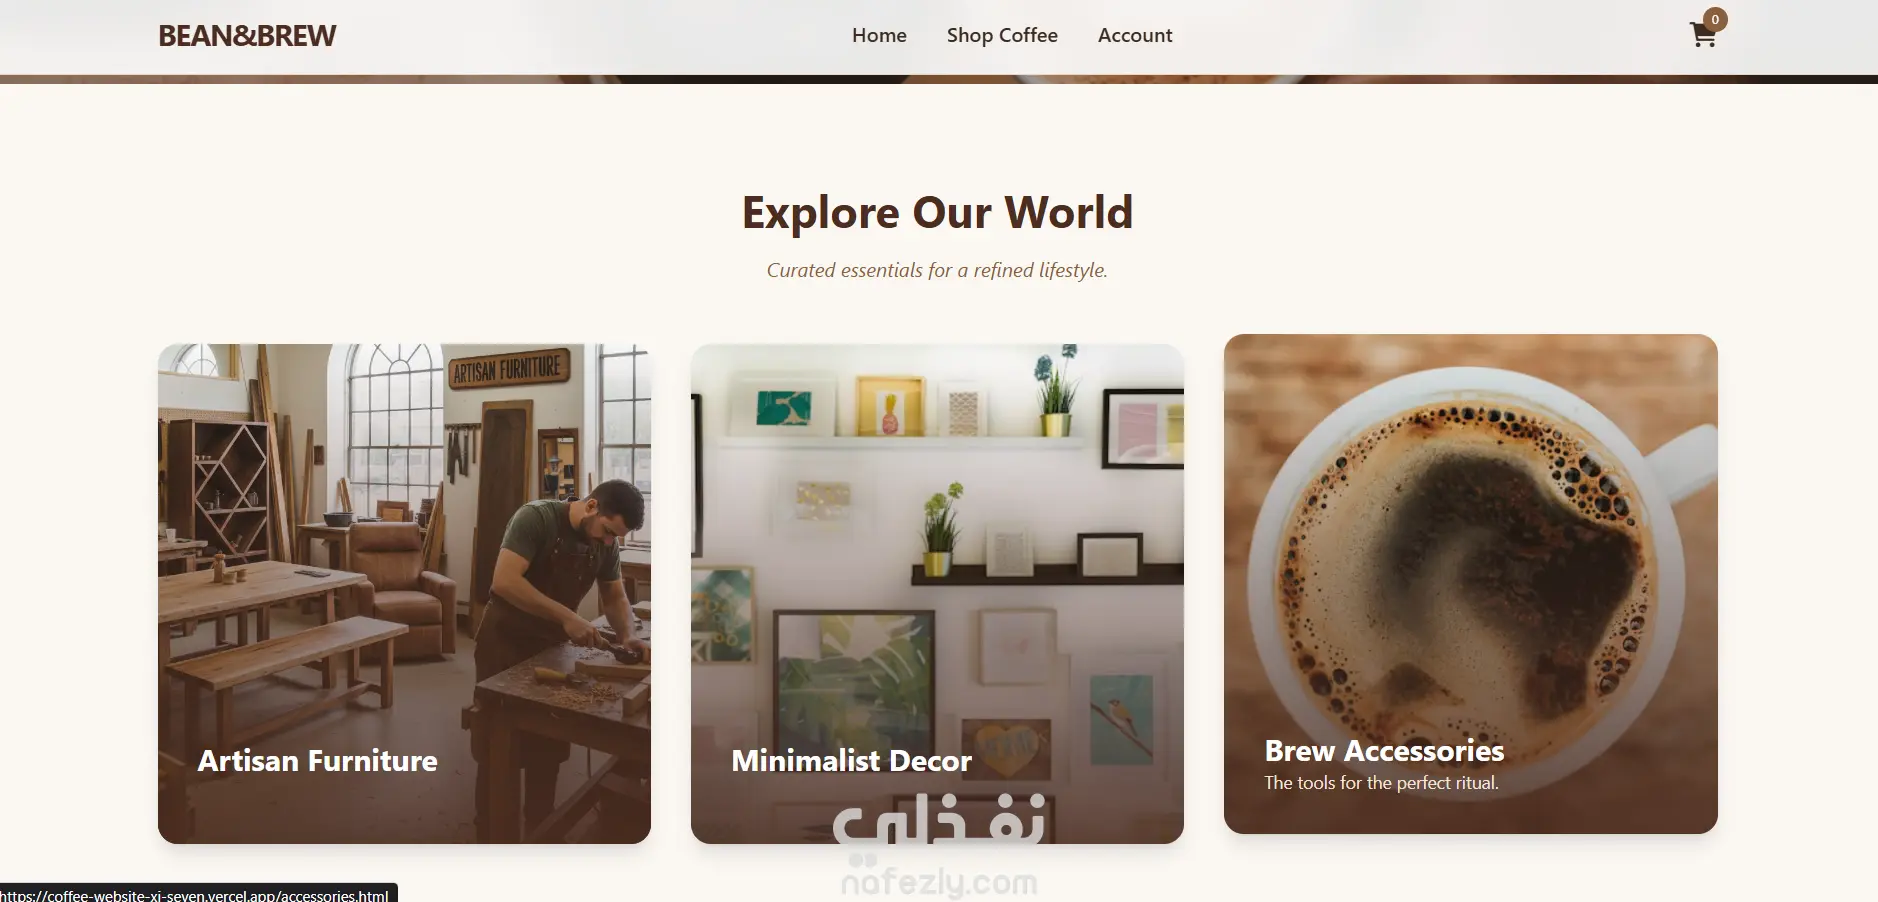Viewport: 1878px width, 902px height.
Task: Open the shopping cart icon
Action: tap(1703, 36)
